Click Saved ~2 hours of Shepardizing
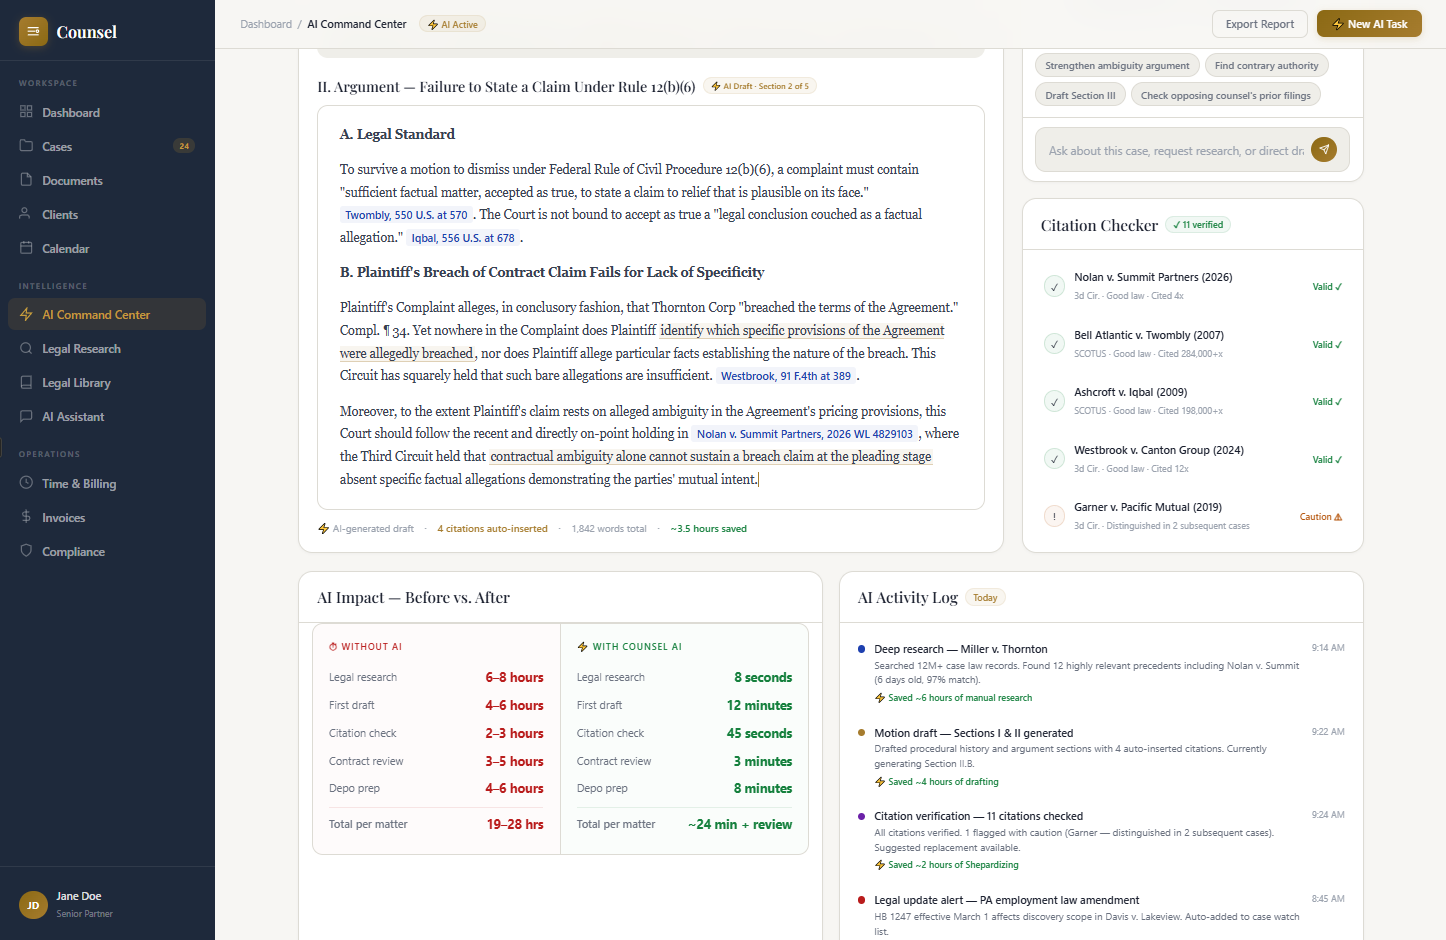Image resolution: width=1446 pixels, height=940 pixels. (947, 865)
